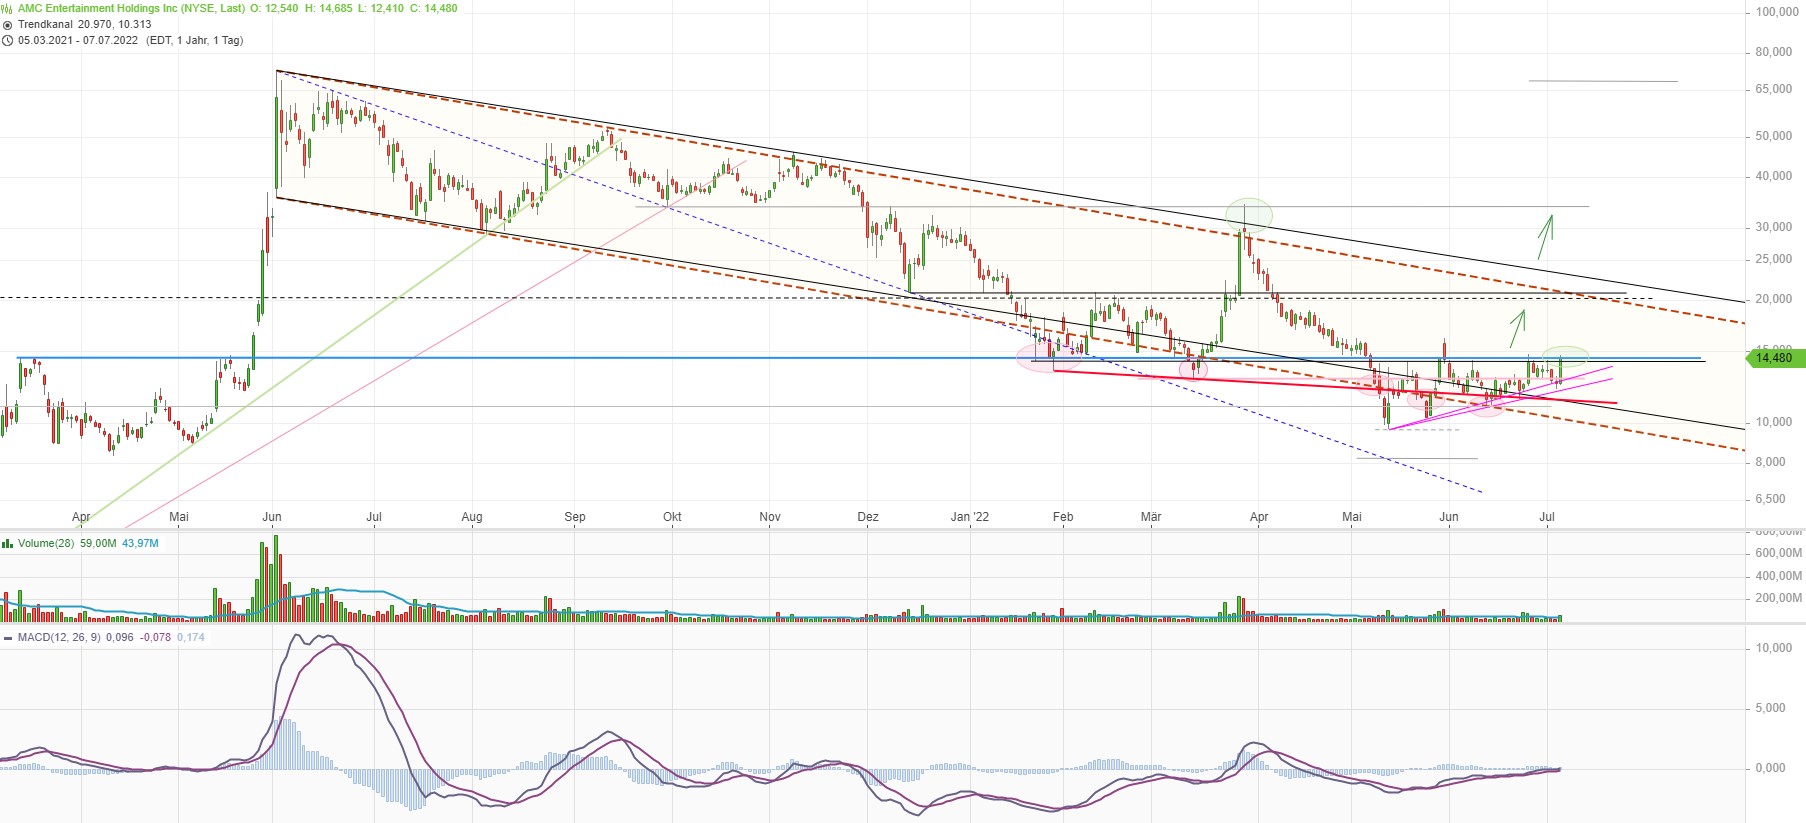This screenshot has height=823, width=1806.
Task: Click the date range 05.03.2021 - 07.07.2022
Action: (x=77, y=40)
